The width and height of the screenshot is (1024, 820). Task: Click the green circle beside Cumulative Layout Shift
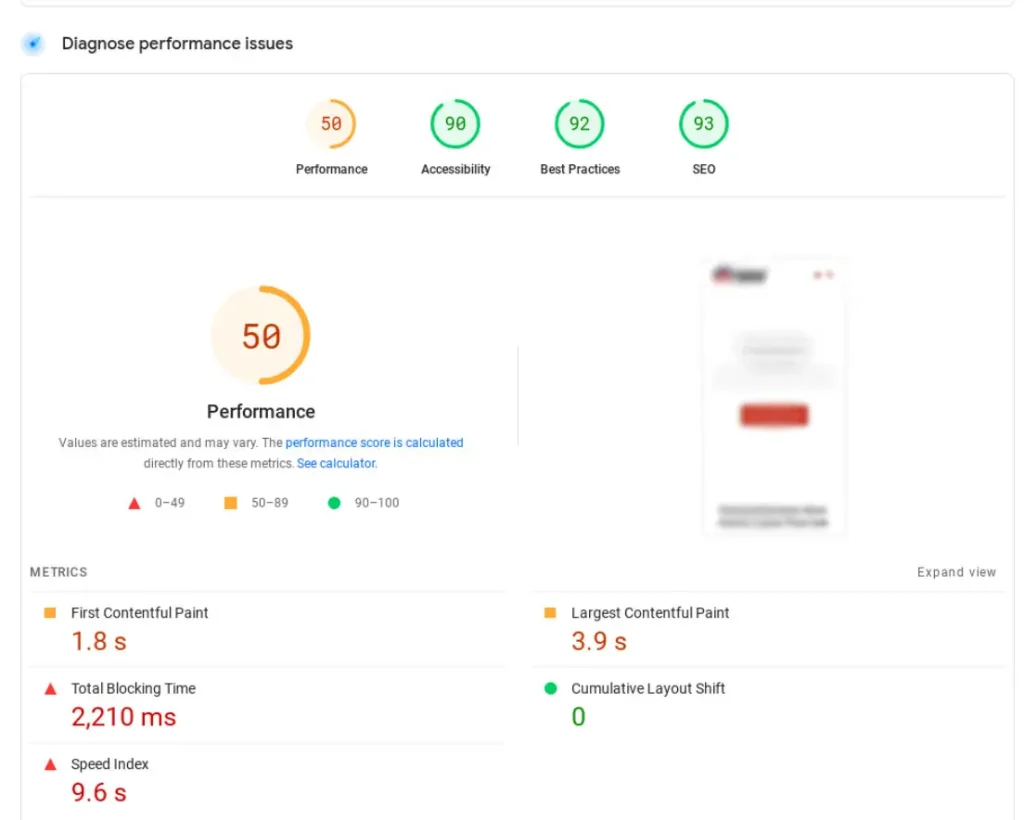point(550,689)
